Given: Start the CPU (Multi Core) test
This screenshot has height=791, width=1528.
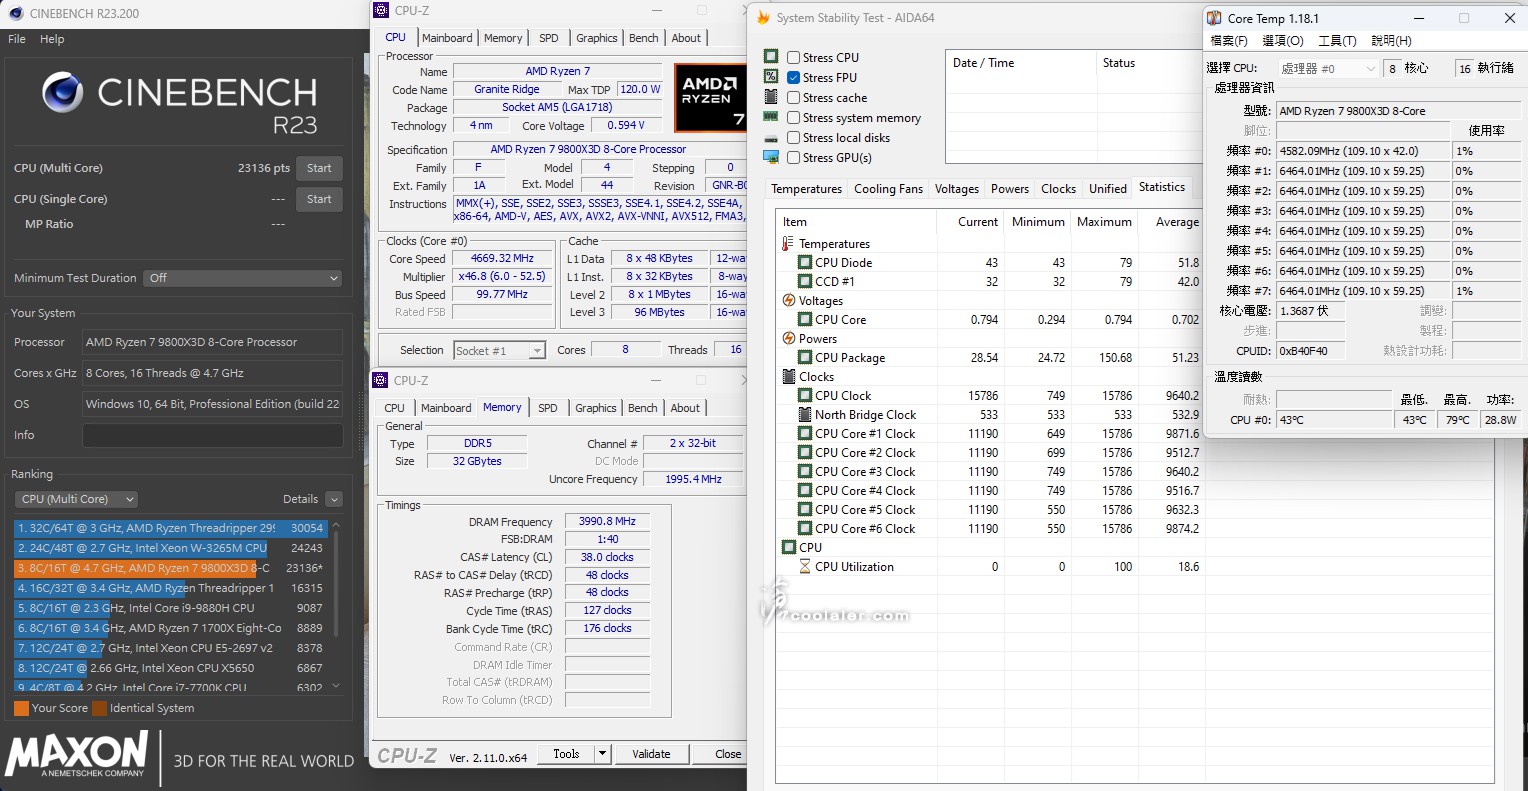Looking at the screenshot, I should click(x=319, y=168).
